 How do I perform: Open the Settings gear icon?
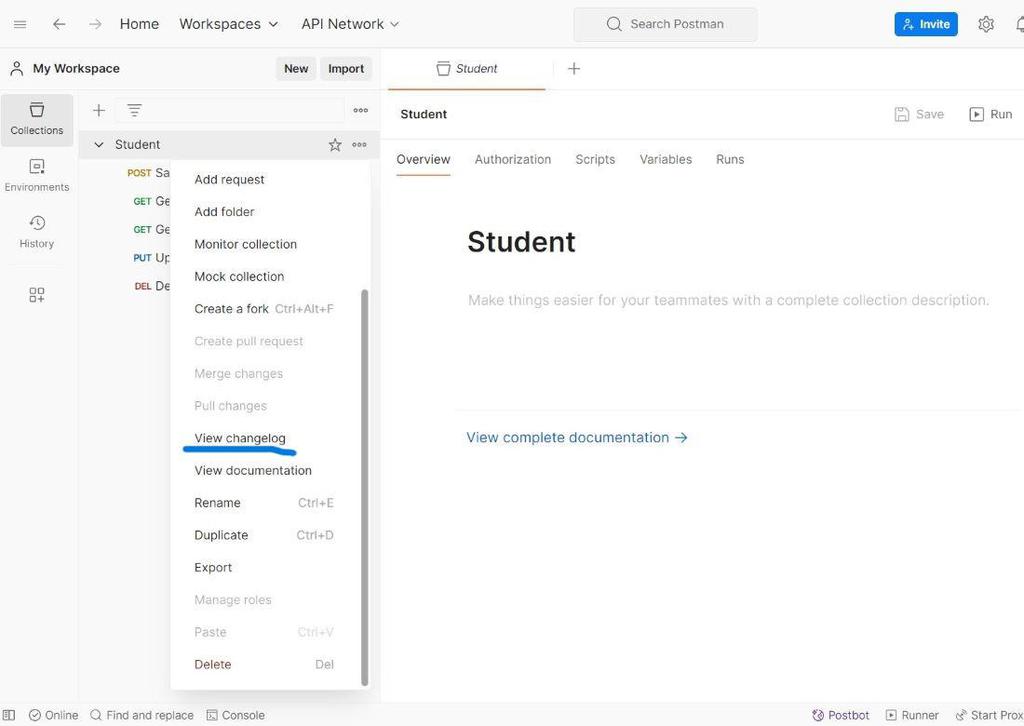(986, 24)
